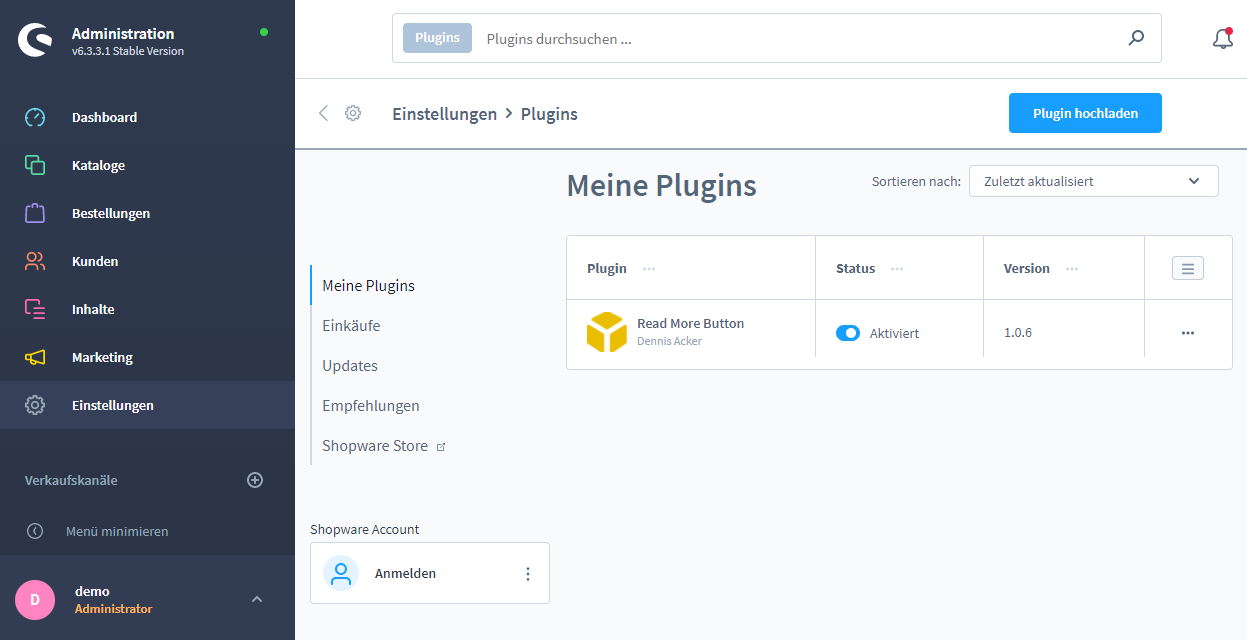Open Bestellungen menu item
The height and width of the screenshot is (640, 1247).
click(147, 213)
